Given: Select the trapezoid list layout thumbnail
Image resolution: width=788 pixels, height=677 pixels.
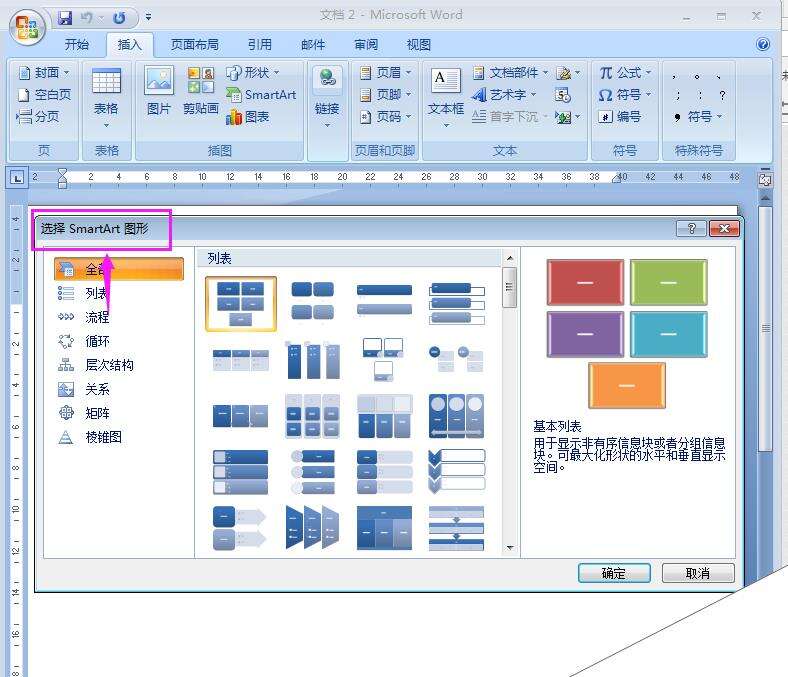Looking at the screenshot, I should coord(313,528).
